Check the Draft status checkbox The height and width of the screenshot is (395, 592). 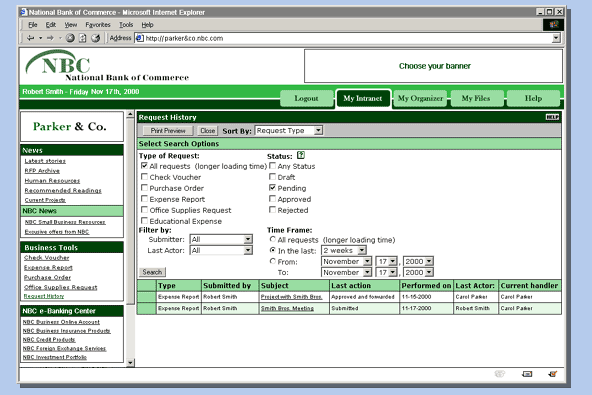pos(272,176)
